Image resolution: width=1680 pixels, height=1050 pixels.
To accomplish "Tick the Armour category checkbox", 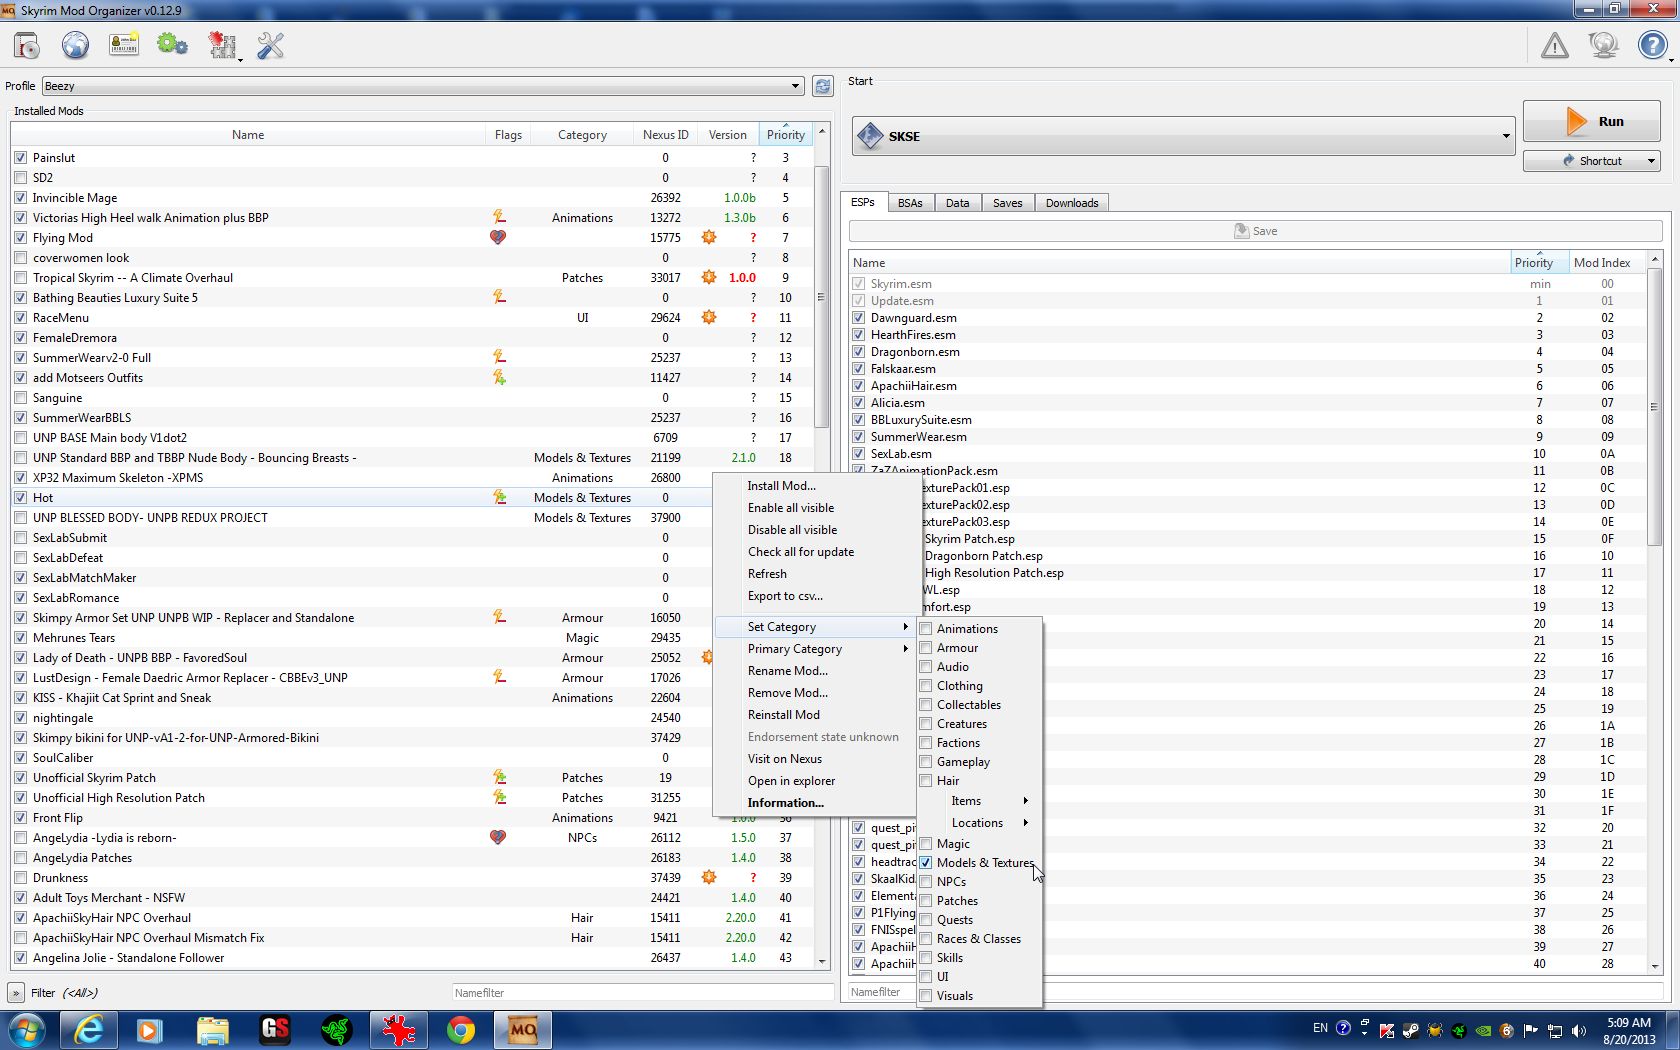I will (926, 648).
